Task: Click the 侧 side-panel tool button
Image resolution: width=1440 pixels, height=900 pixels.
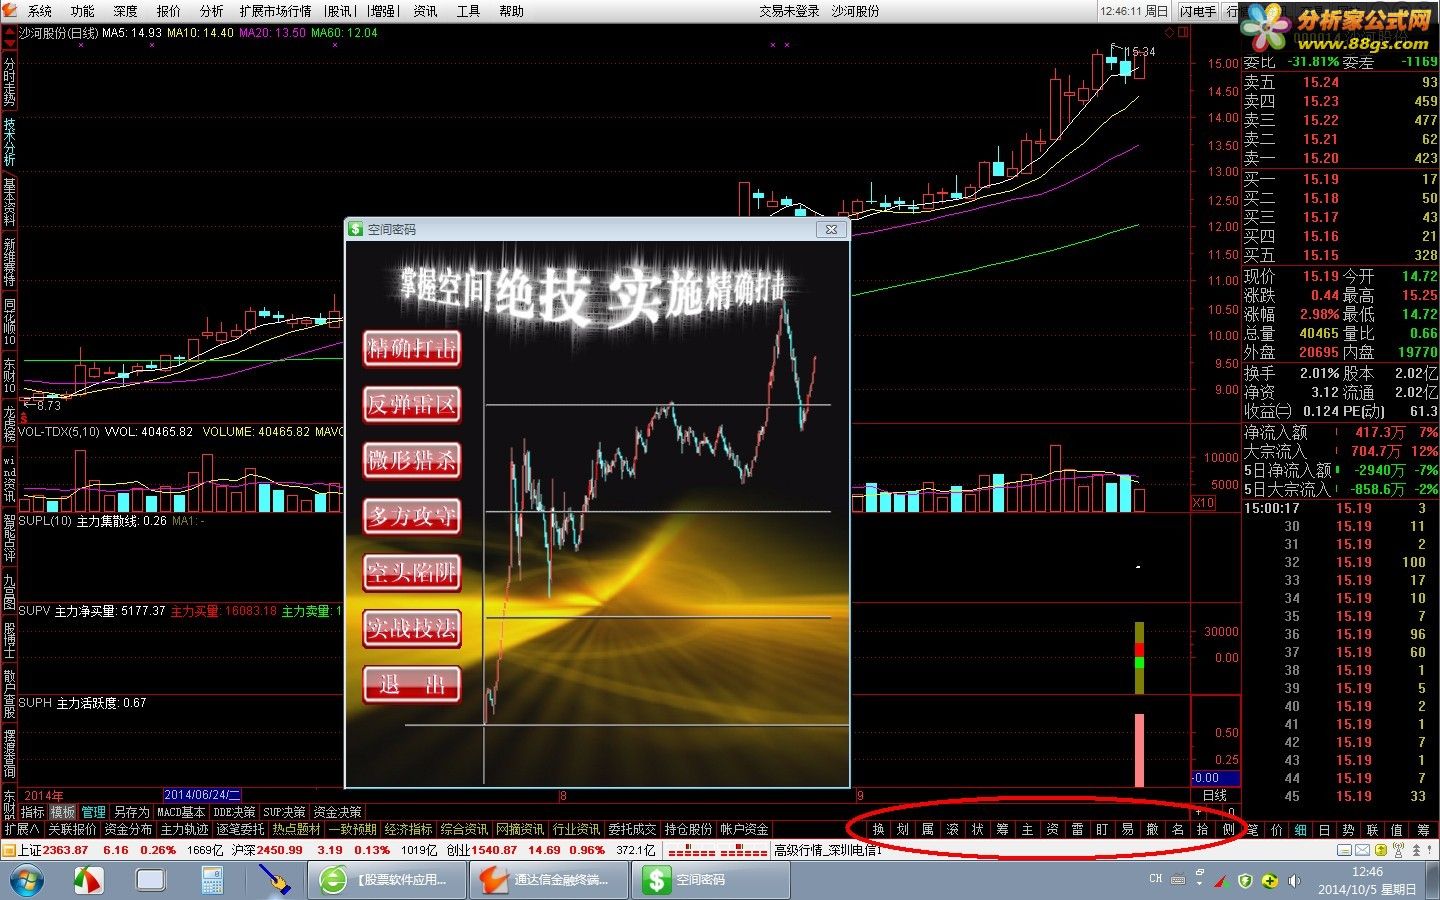Action: [1228, 829]
